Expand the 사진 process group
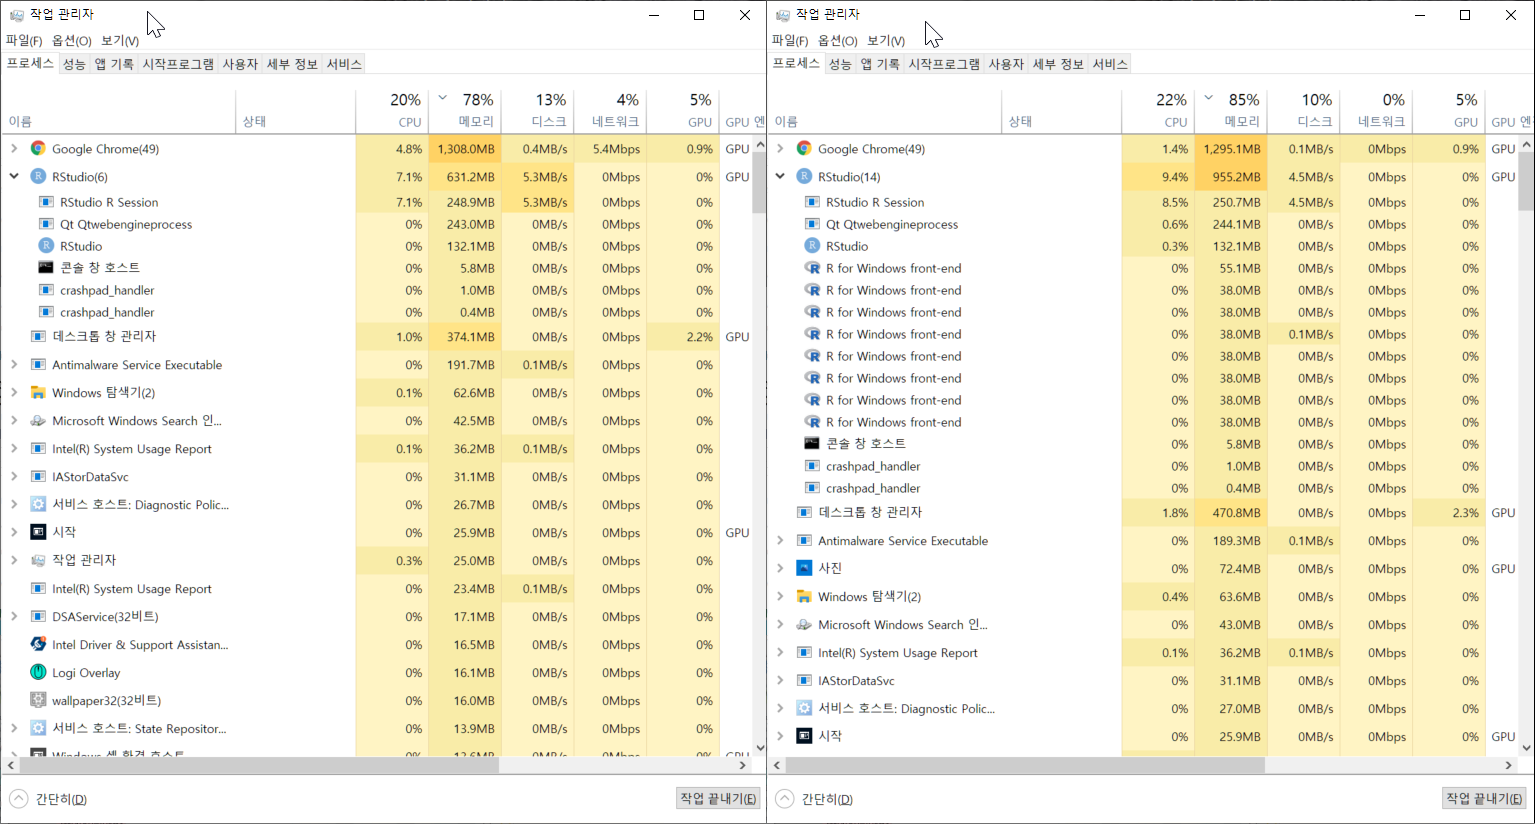The image size is (1538, 825). pyautogui.click(x=780, y=569)
